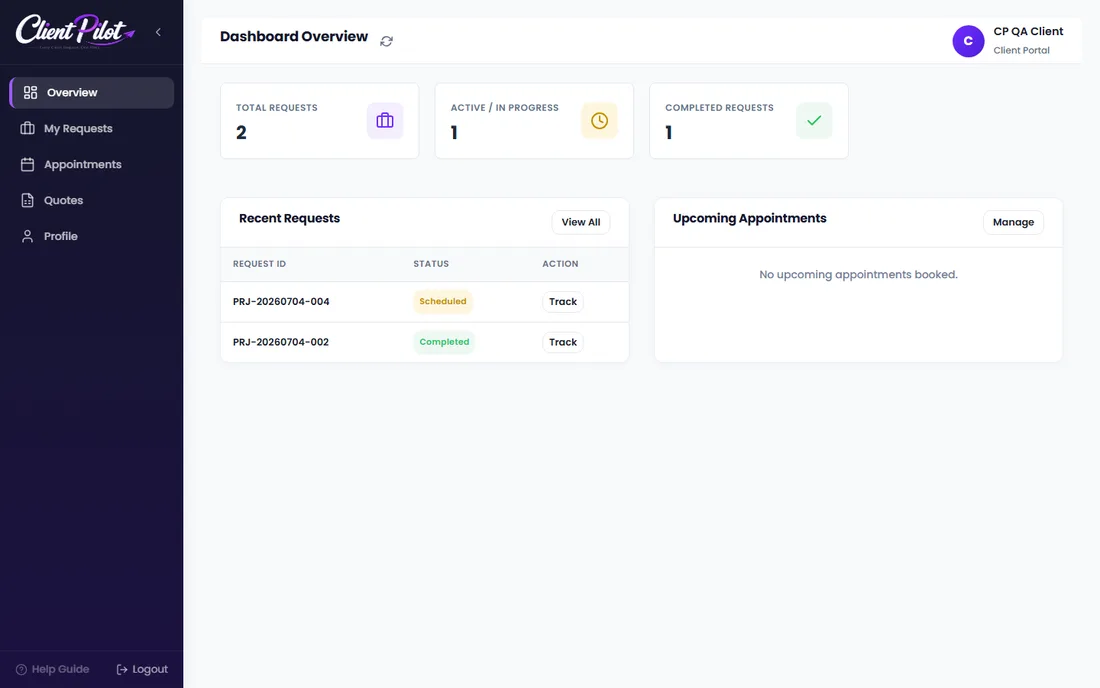Select request ID PRJ-20260704-002

point(281,342)
